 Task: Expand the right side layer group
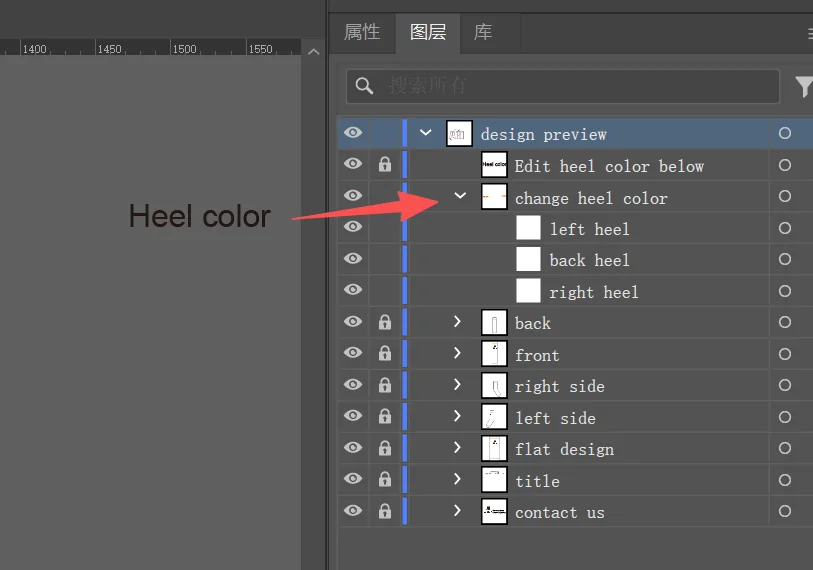click(457, 384)
